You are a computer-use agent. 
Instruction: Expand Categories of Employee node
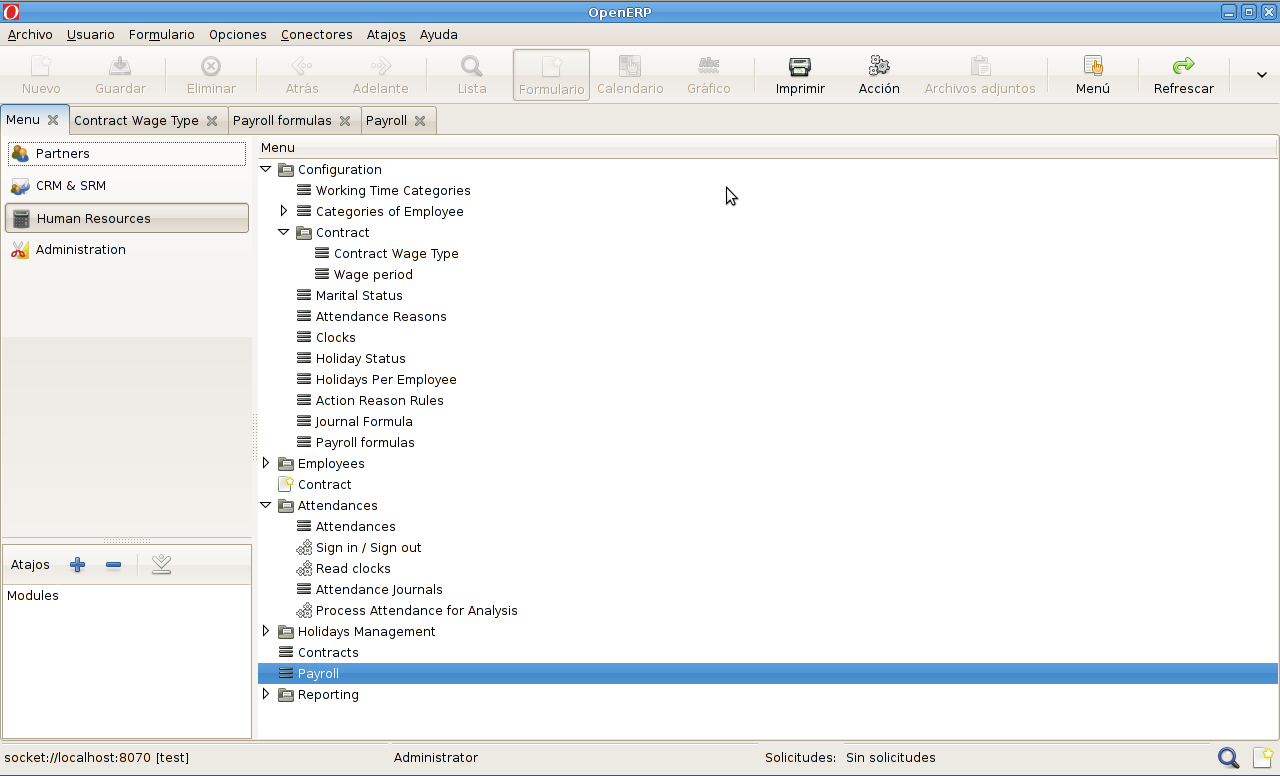(284, 211)
